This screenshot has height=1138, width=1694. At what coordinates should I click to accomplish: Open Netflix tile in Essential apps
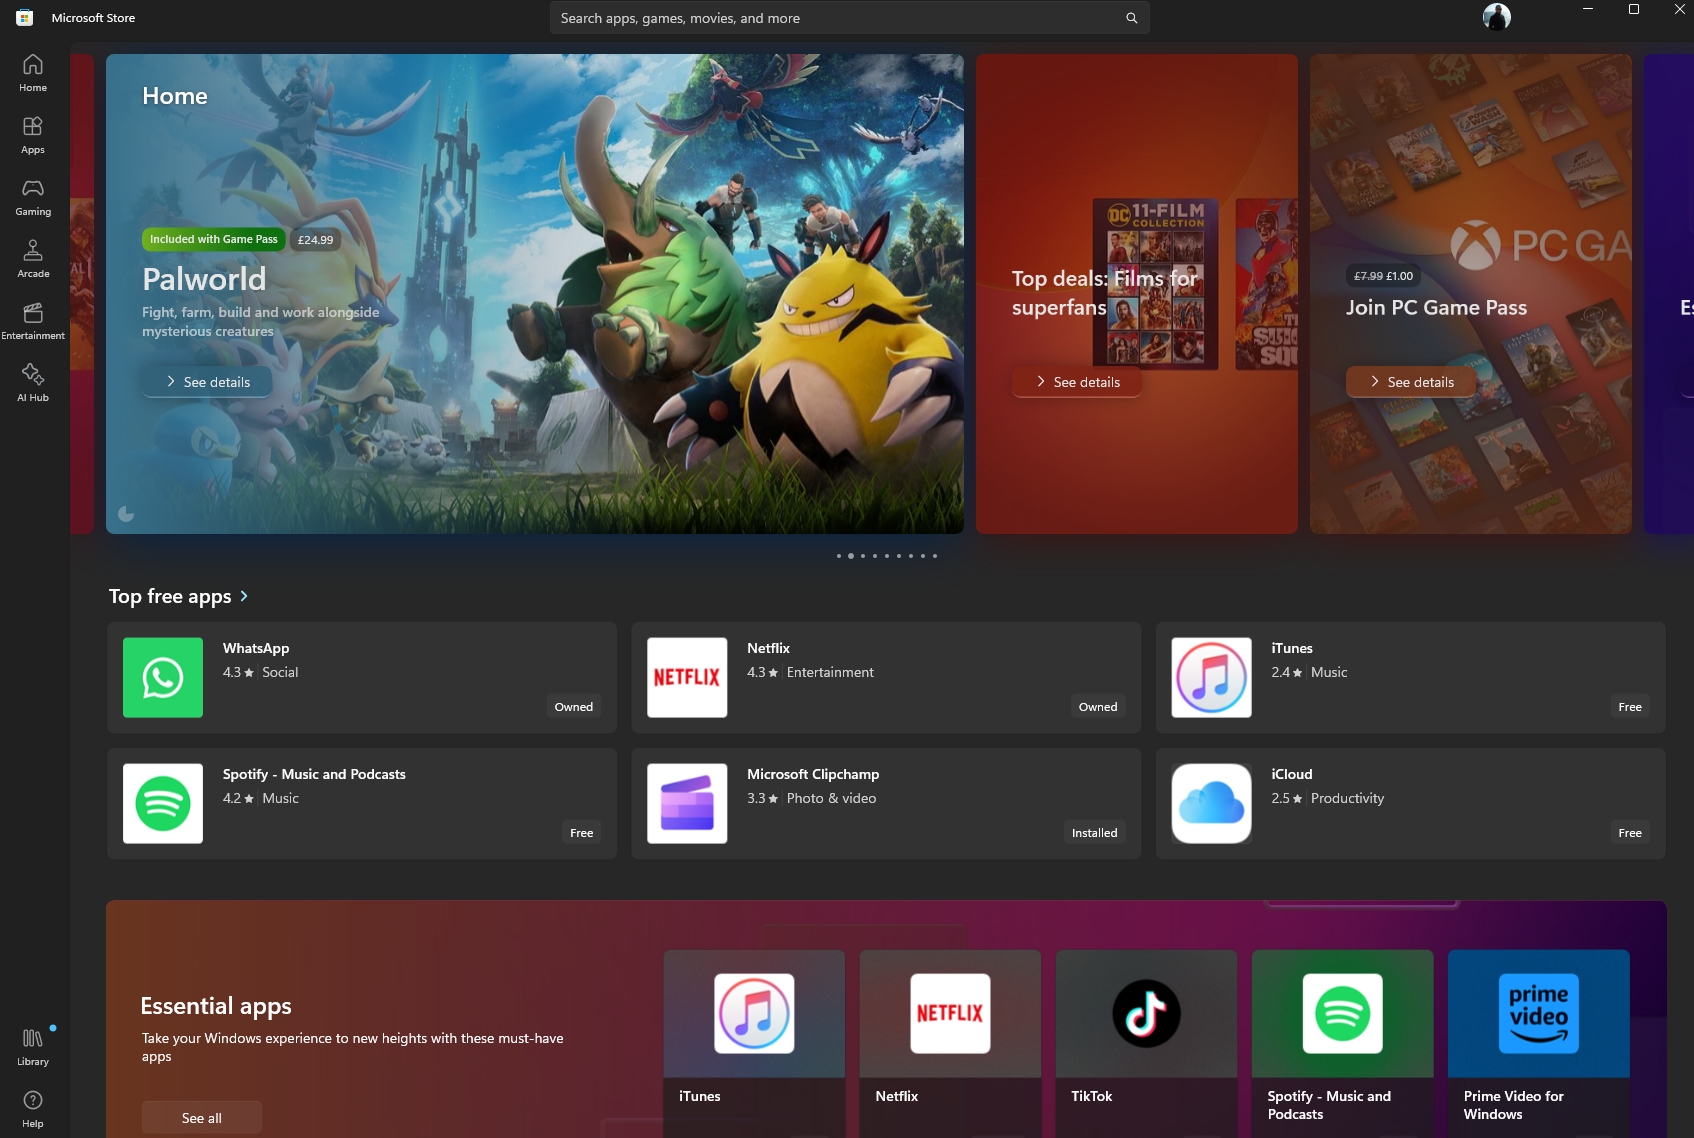[x=950, y=1043]
